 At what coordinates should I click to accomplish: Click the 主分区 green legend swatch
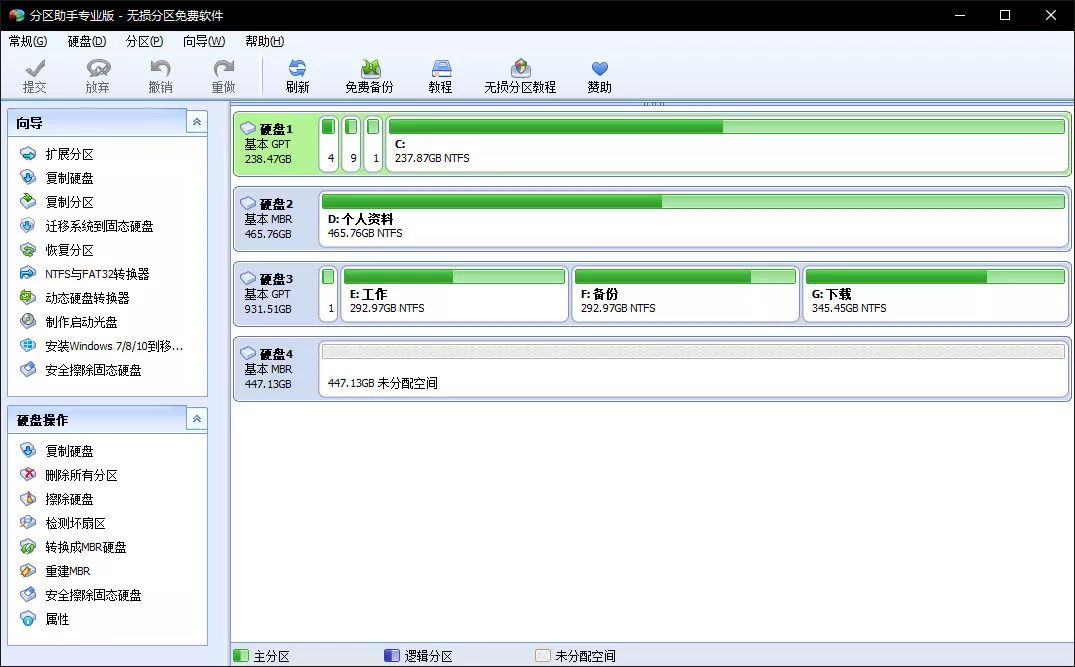pyautogui.click(x=241, y=655)
